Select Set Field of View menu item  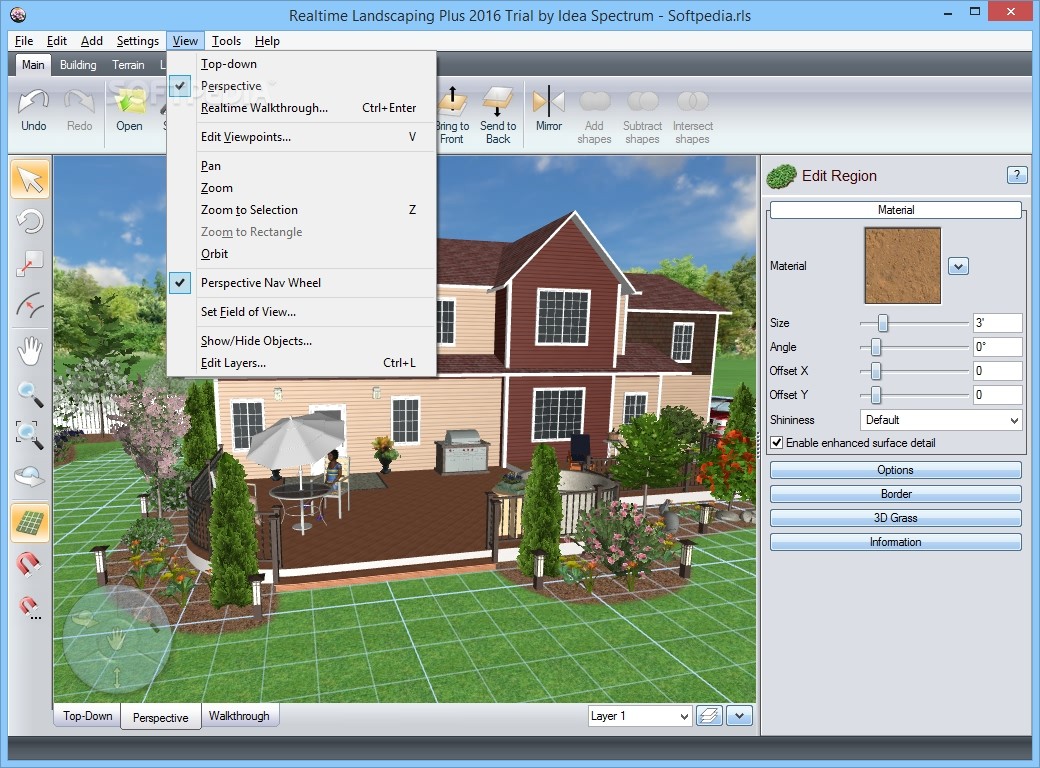[302, 312]
